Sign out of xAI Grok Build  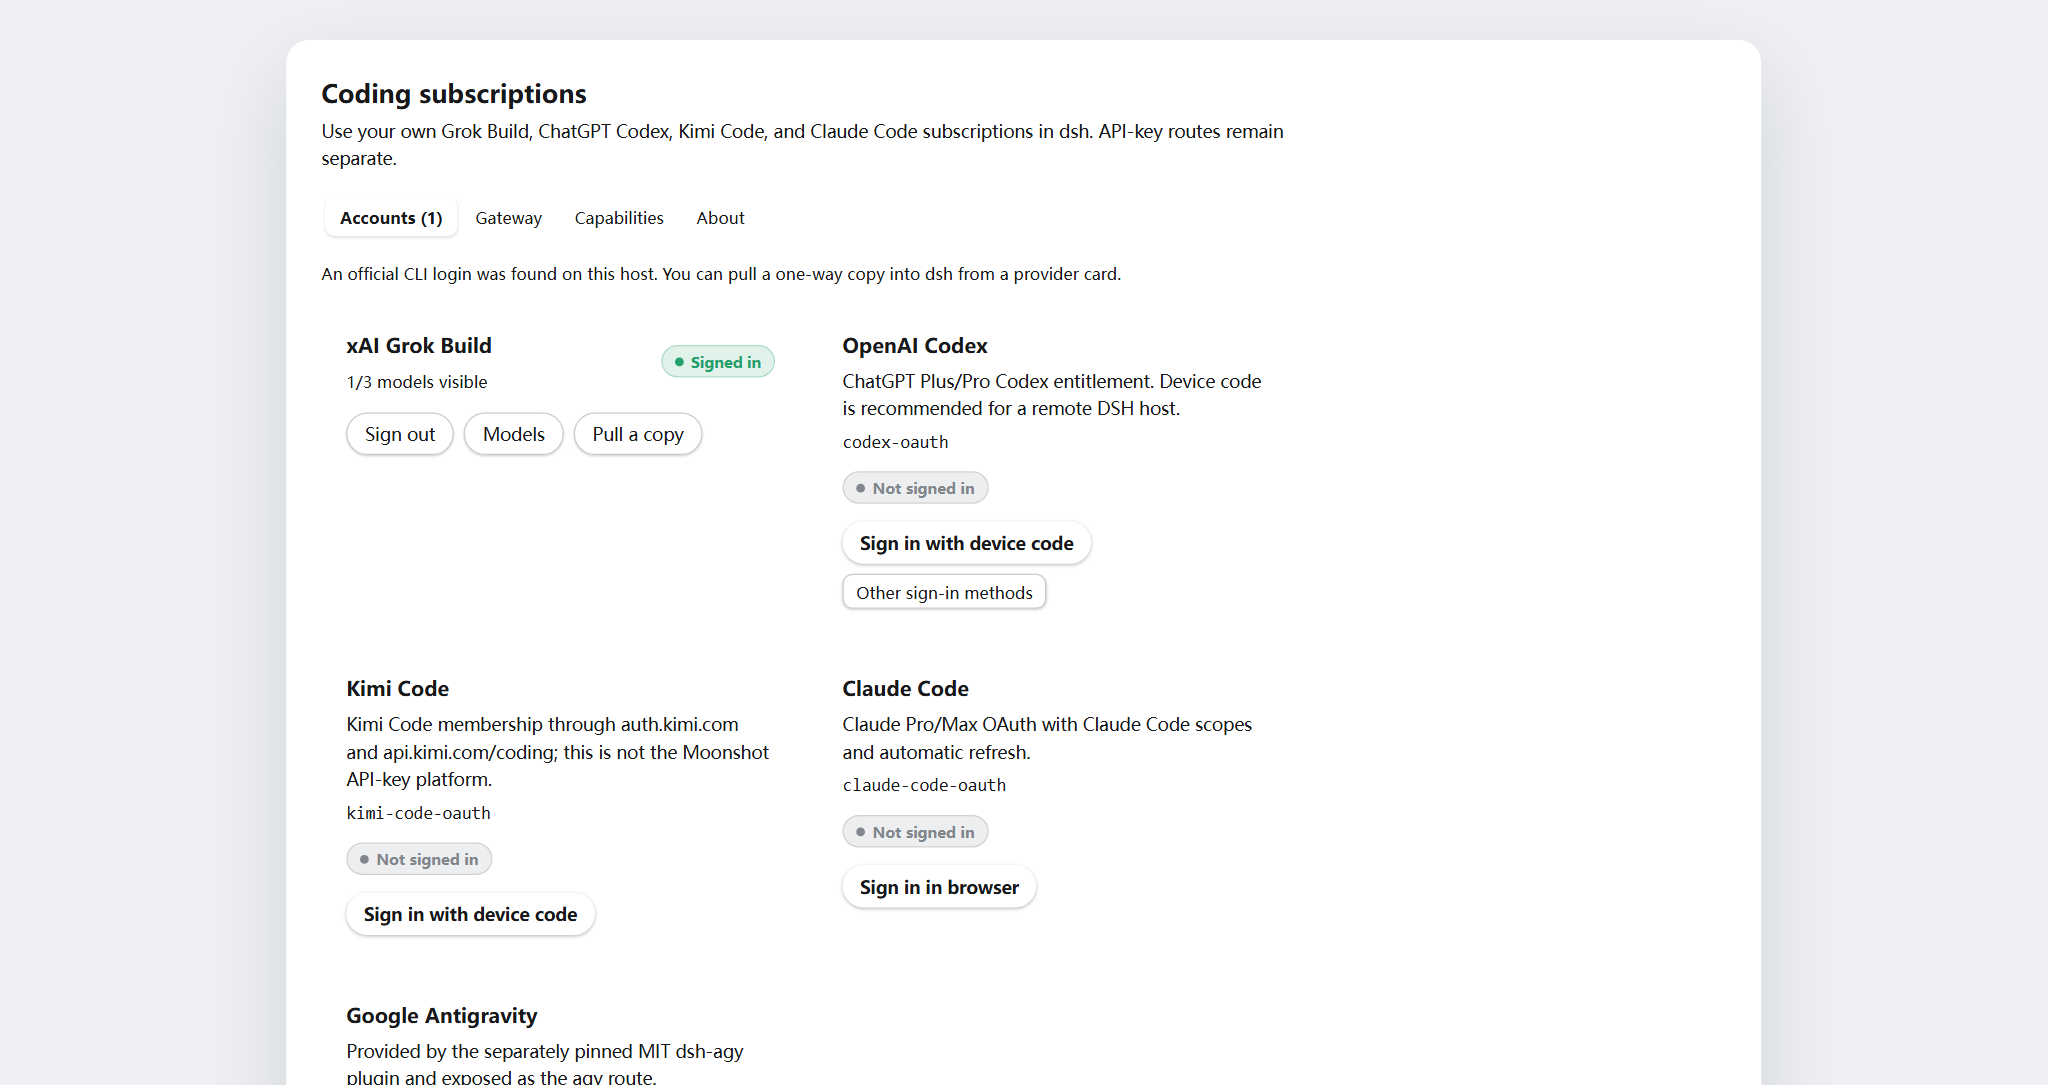pyautogui.click(x=400, y=434)
